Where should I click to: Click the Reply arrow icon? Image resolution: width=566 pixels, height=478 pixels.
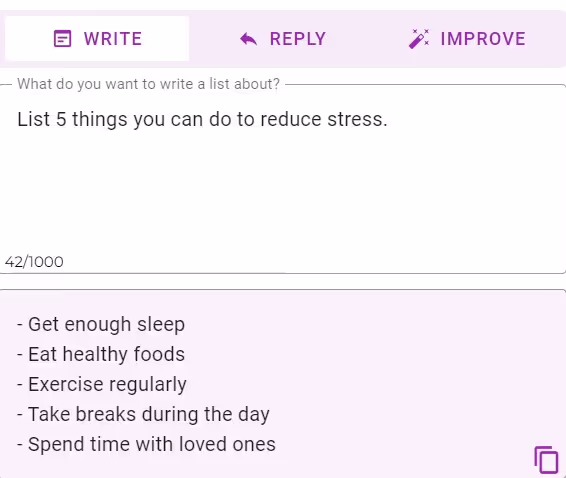pyautogui.click(x=248, y=39)
